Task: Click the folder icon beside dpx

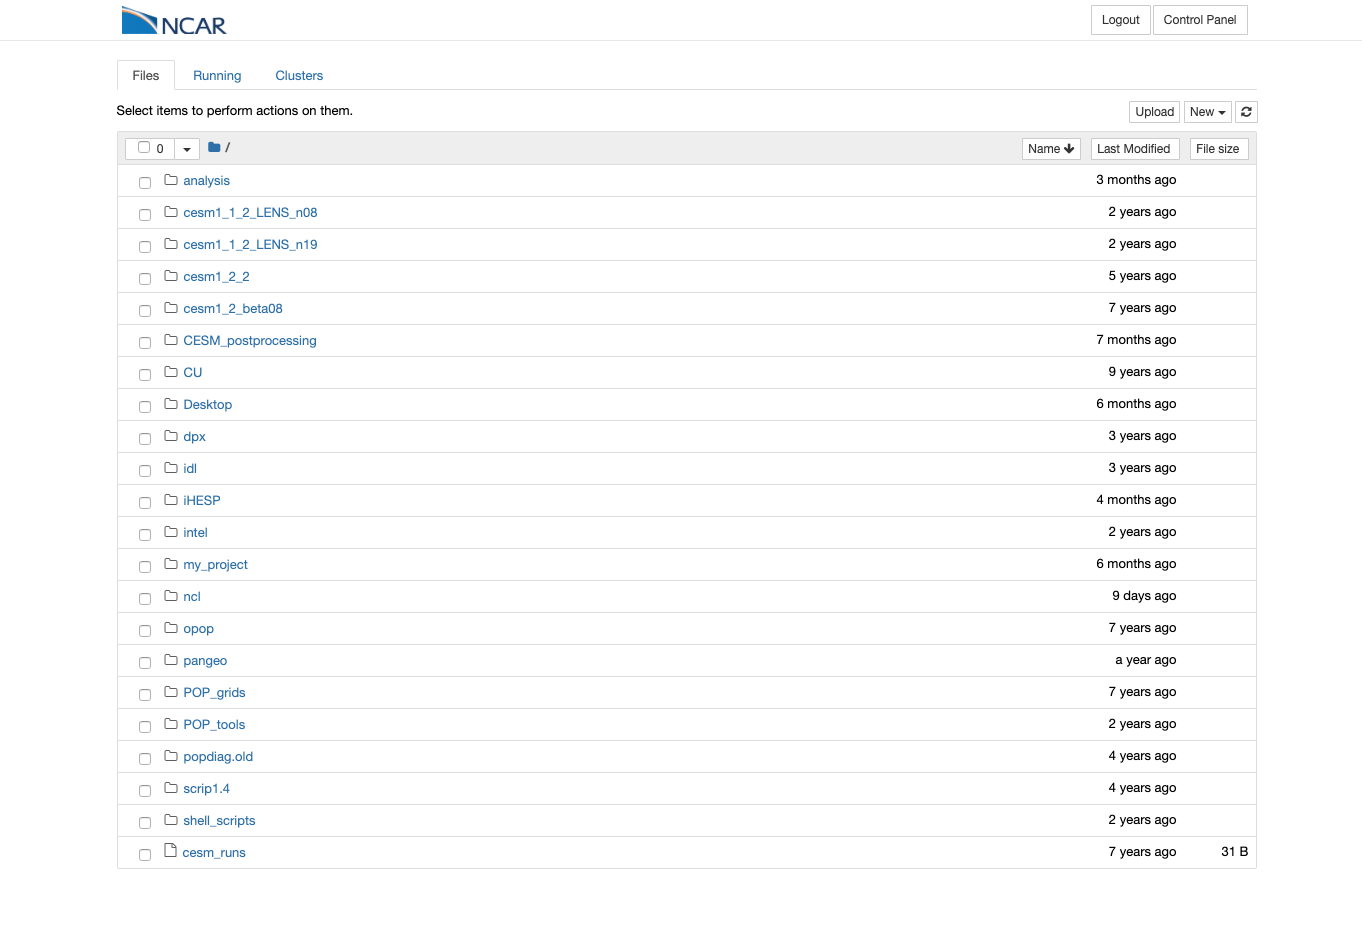Action: tap(171, 436)
